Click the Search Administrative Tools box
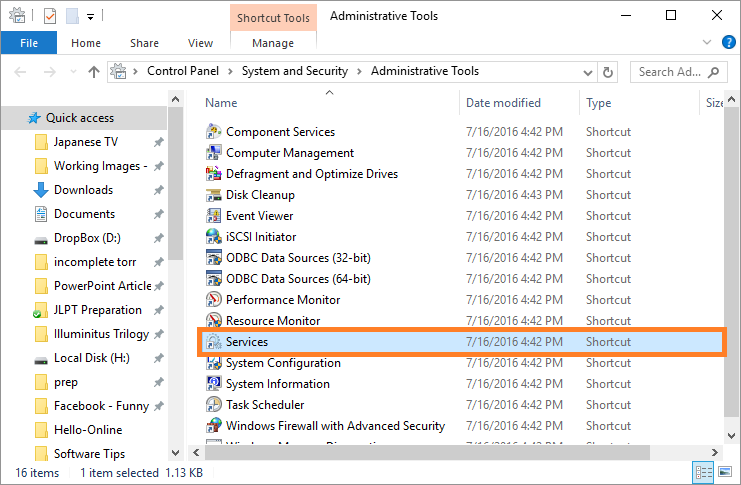 pos(679,72)
